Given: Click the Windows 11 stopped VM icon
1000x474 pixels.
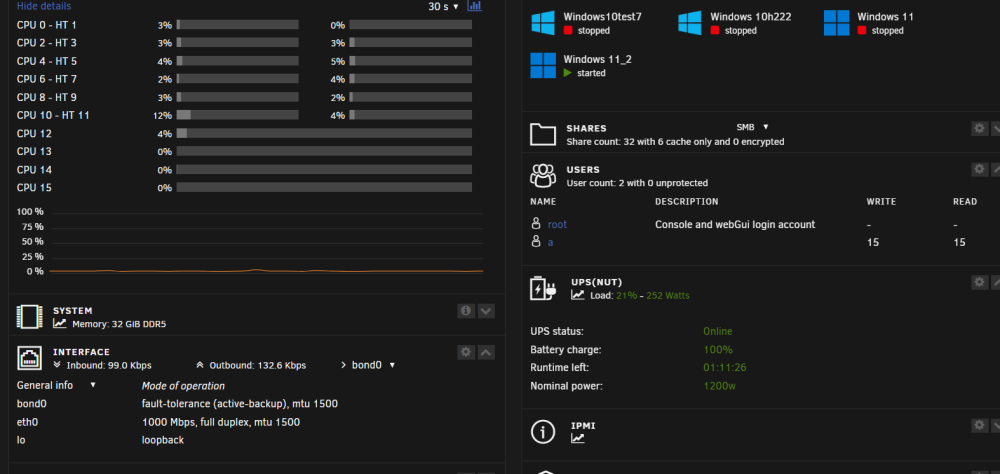Looking at the screenshot, I should pos(837,23).
